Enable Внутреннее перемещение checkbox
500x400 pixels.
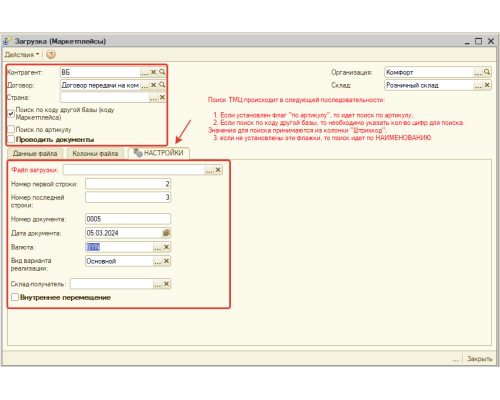(15, 297)
